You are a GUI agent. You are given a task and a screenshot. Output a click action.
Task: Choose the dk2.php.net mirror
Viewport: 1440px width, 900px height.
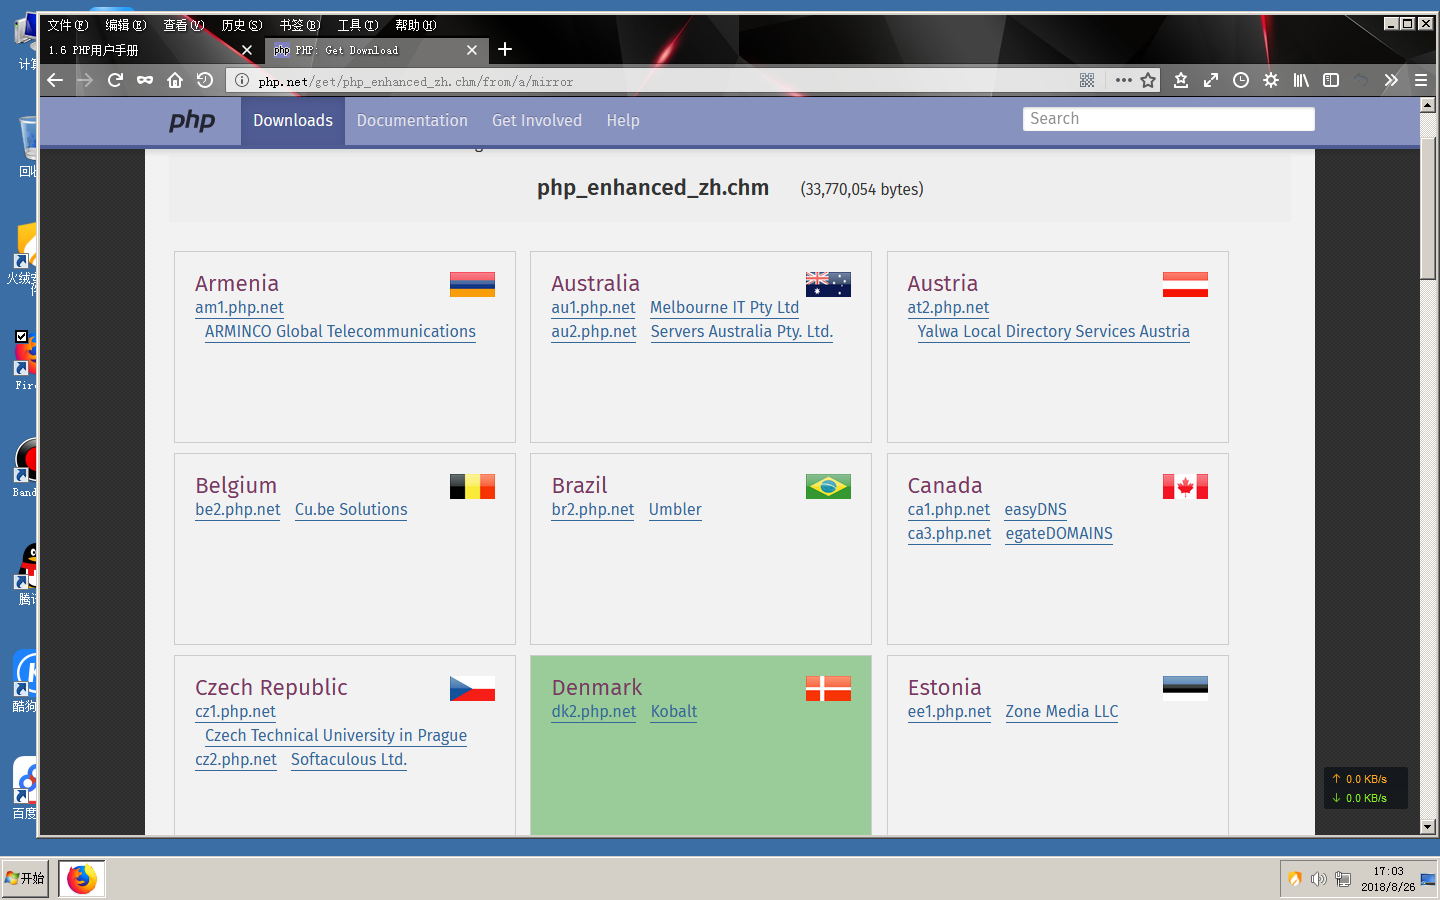coord(594,712)
